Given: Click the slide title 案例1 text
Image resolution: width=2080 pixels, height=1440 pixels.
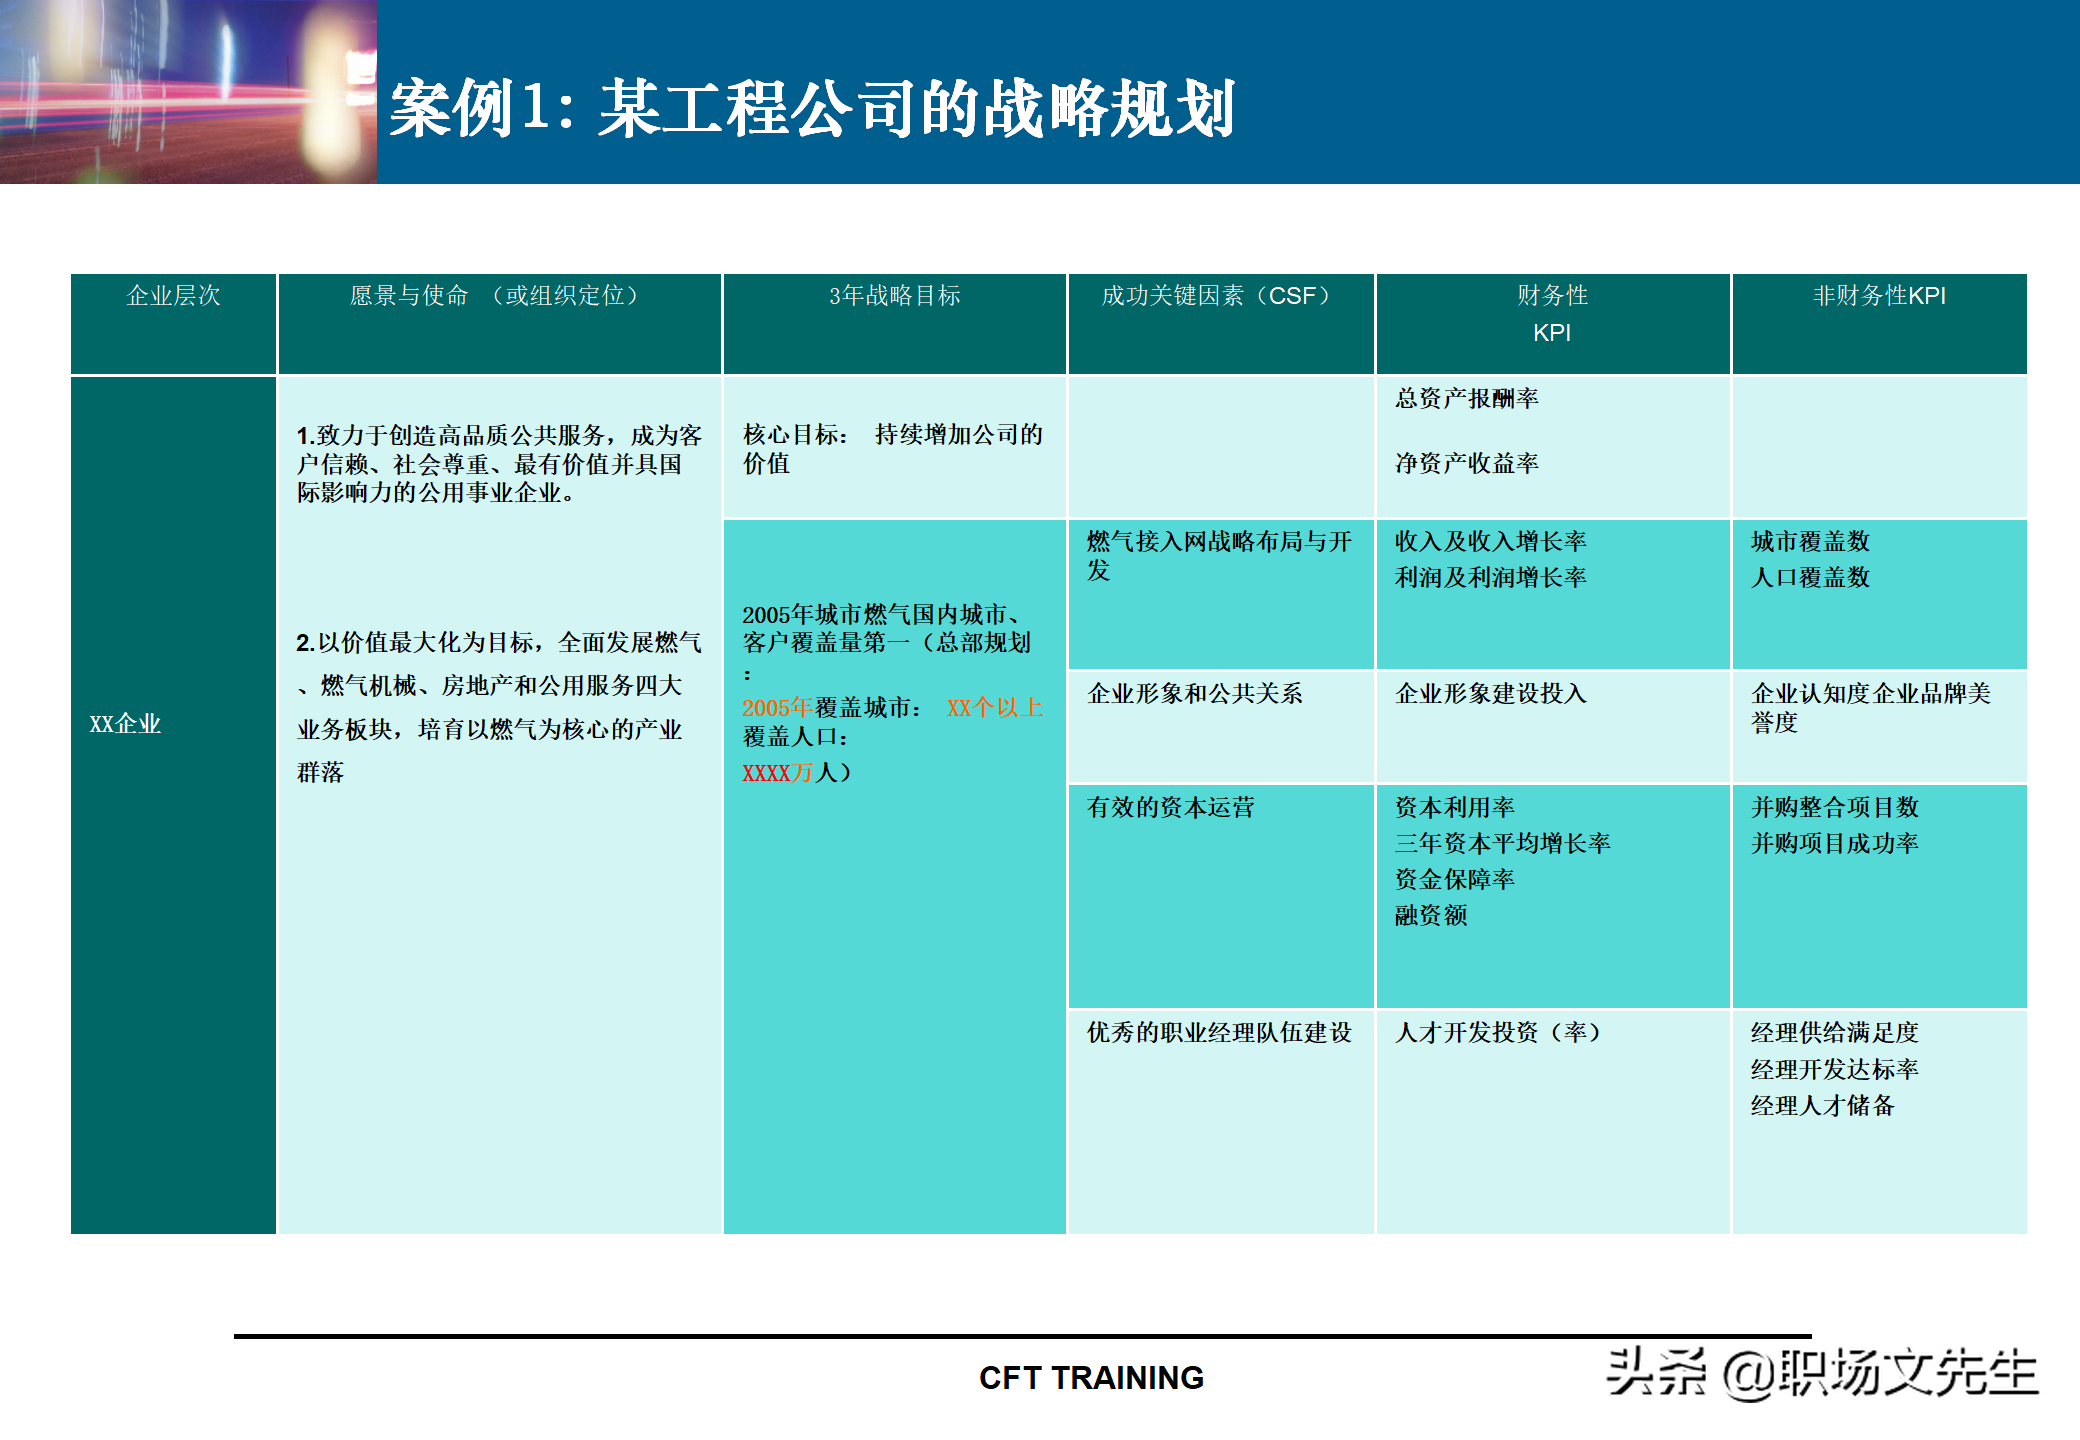Looking at the screenshot, I should pyautogui.click(x=811, y=108).
